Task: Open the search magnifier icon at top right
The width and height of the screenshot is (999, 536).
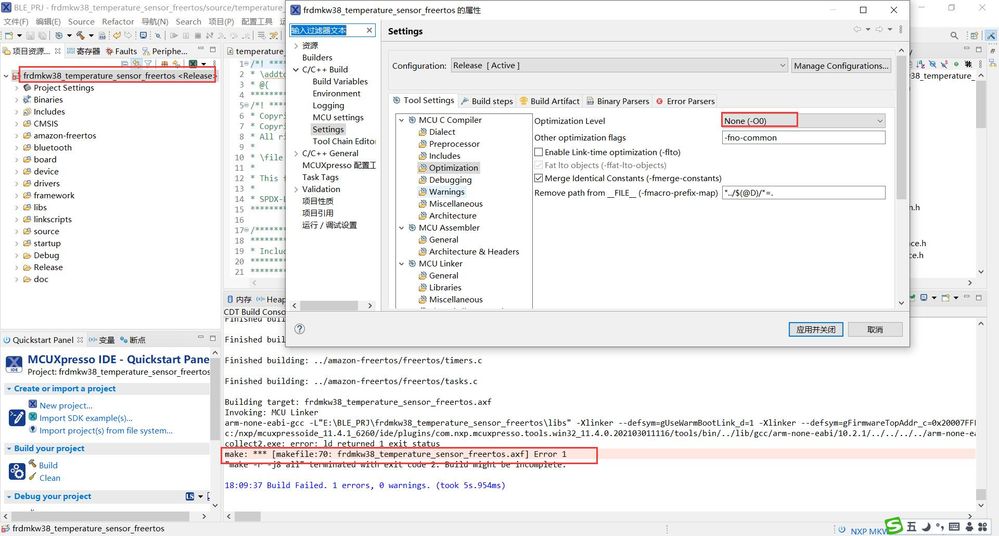Action: coord(954,36)
